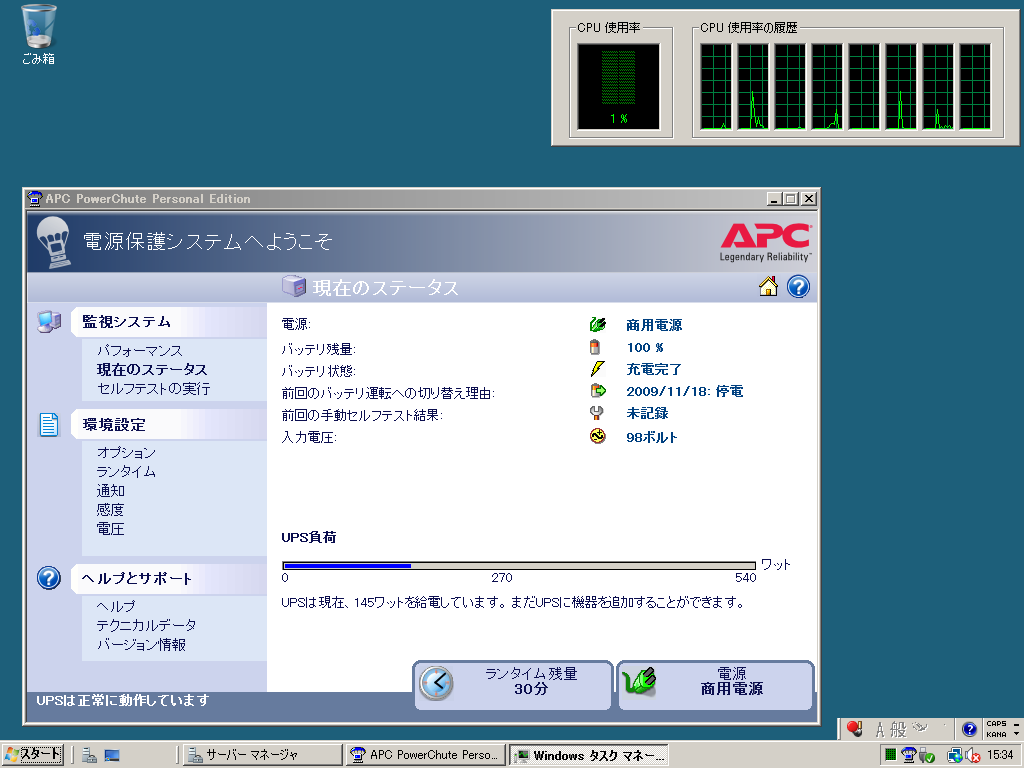Image resolution: width=1024 pixels, height=768 pixels.
Task: Open 電圧 settings page
Action: pyautogui.click(x=110, y=528)
